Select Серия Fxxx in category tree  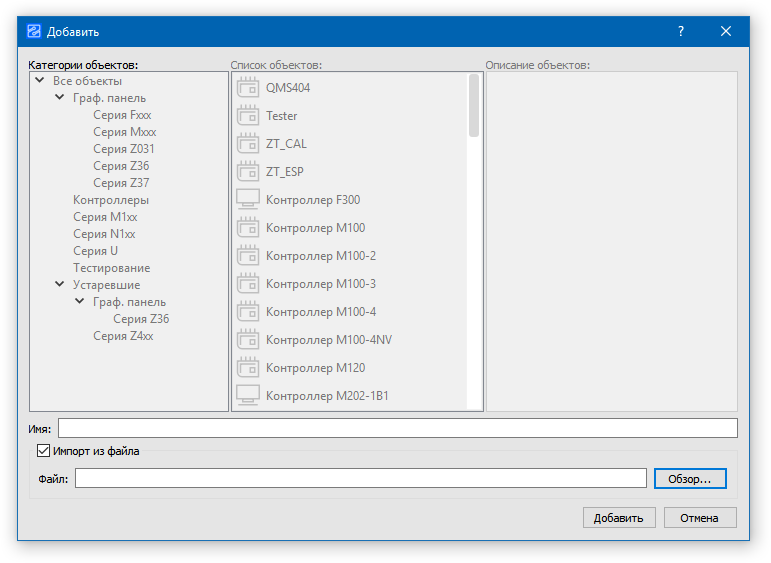click(x=122, y=115)
